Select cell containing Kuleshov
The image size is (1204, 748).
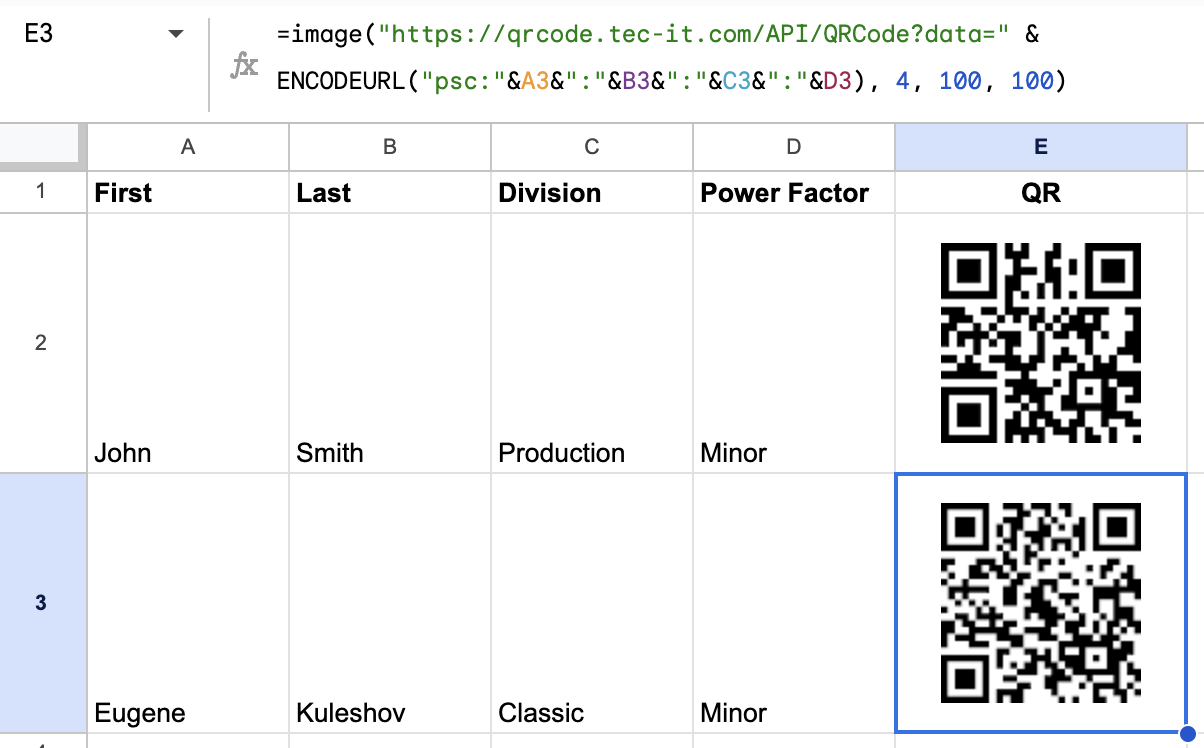tap(390, 603)
